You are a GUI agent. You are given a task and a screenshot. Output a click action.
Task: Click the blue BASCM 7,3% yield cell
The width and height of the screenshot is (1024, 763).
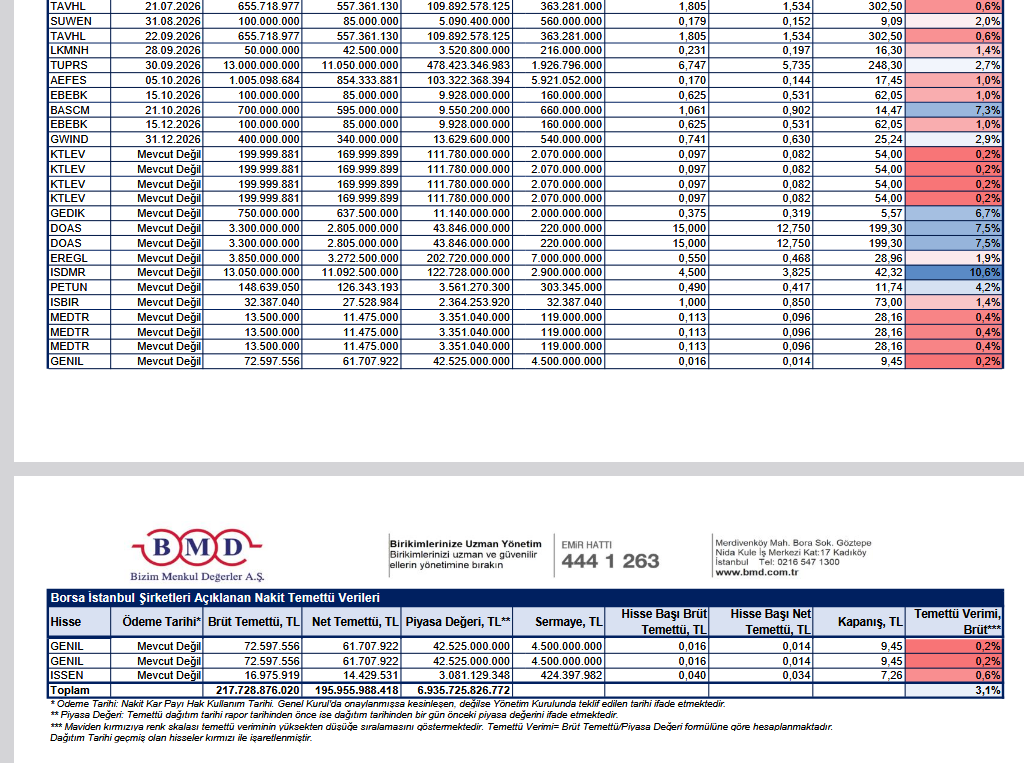click(954, 109)
